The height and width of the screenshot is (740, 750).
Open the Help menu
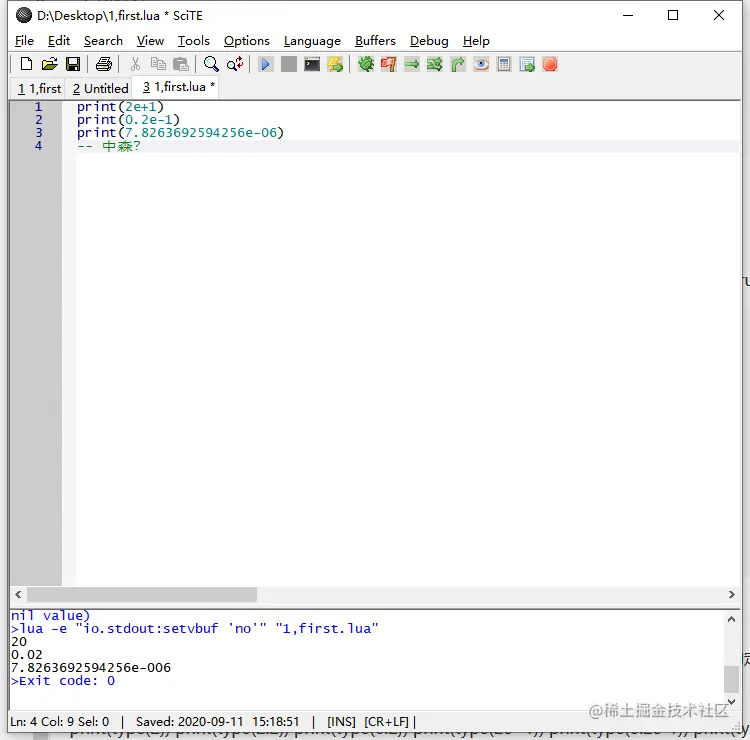click(476, 41)
